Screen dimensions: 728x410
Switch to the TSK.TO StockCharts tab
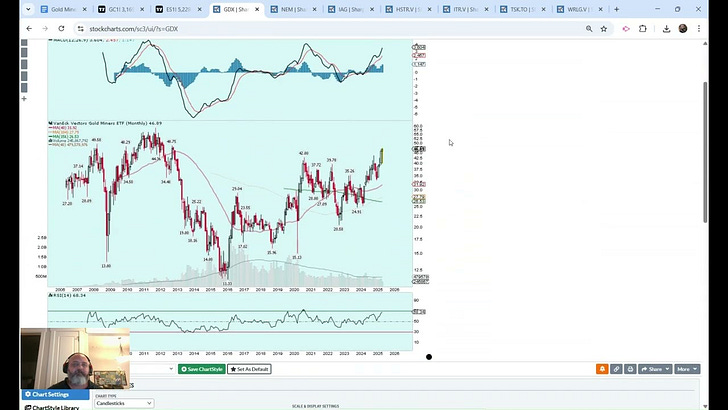[524, 9]
